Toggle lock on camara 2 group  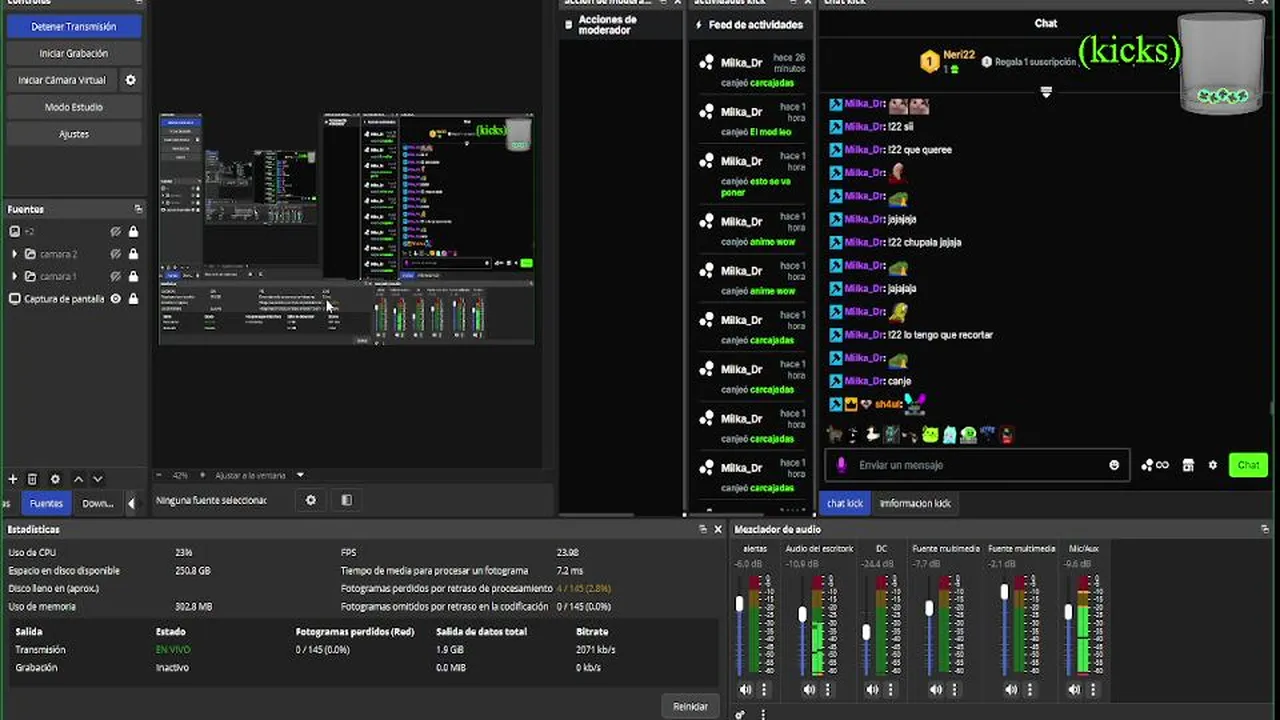[x=133, y=254]
